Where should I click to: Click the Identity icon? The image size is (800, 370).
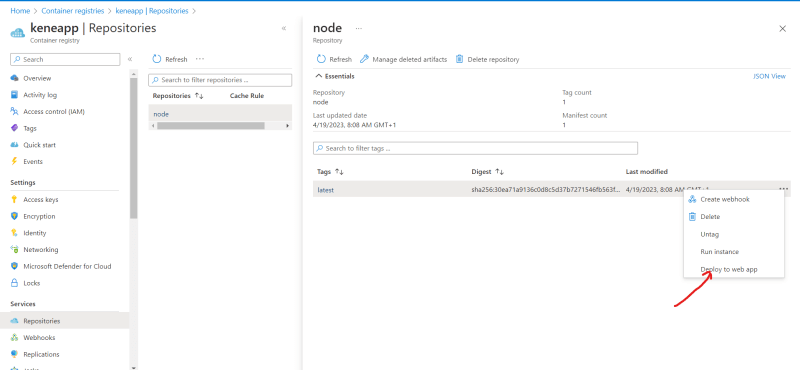coord(14,233)
